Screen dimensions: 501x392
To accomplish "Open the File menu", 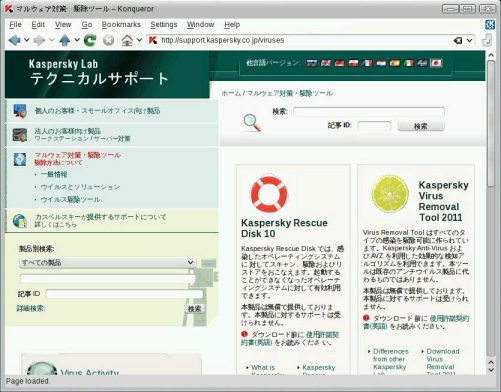I will tap(15, 25).
